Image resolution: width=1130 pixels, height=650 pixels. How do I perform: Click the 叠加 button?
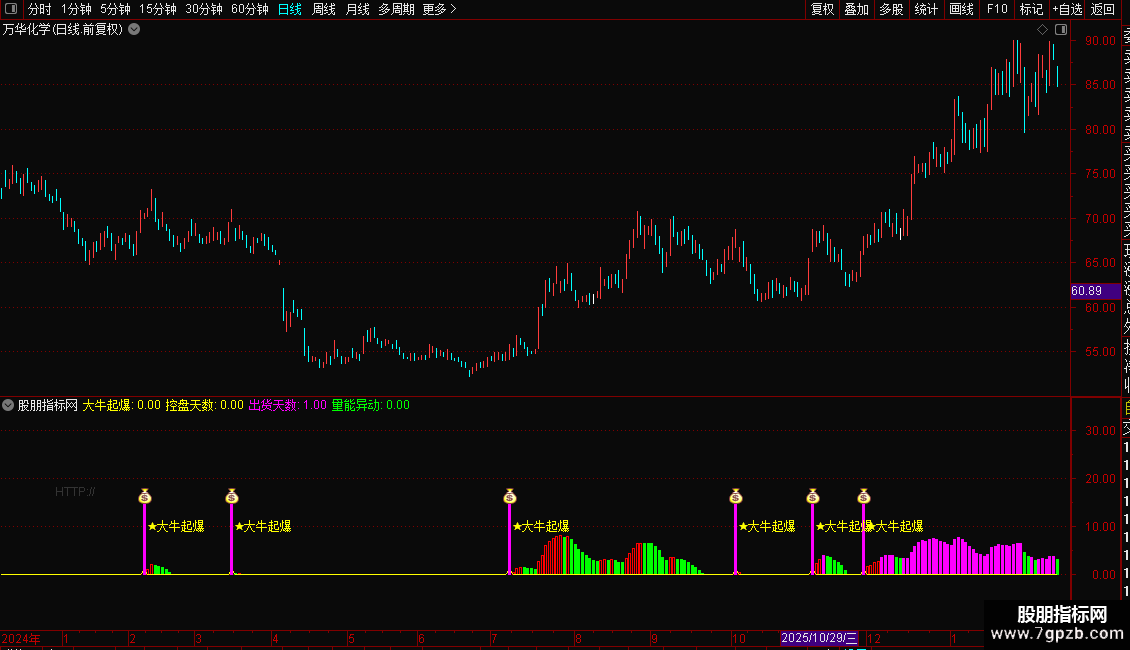point(857,9)
